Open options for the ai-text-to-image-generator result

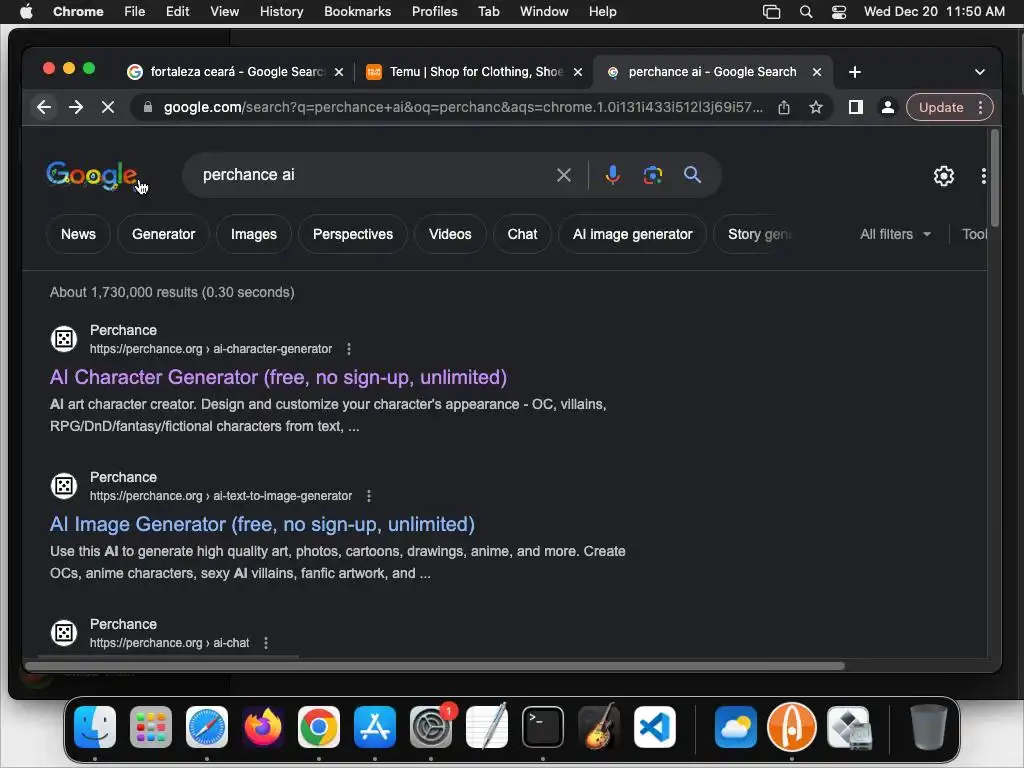(x=369, y=496)
